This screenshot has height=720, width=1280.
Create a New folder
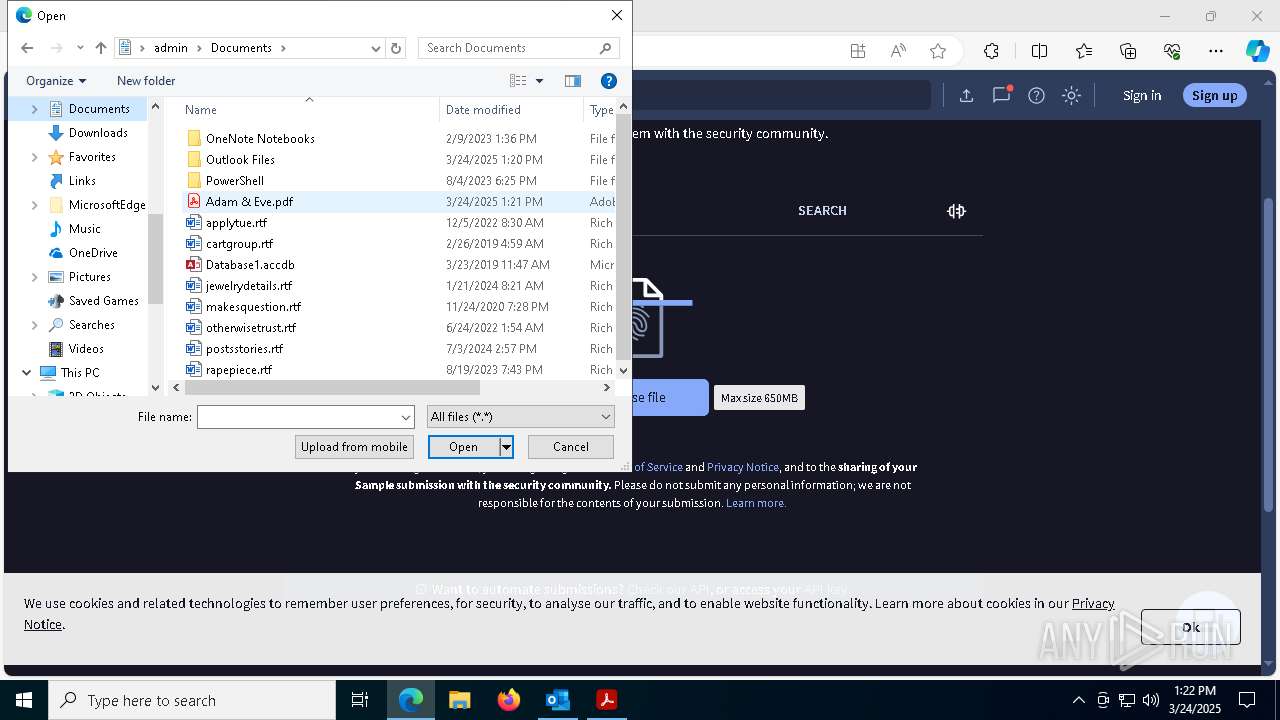(146, 81)
